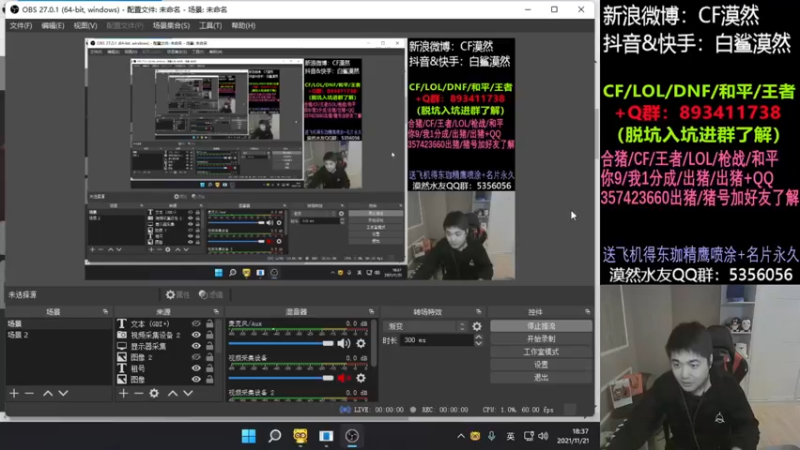Pop out the 转场特效 dock panel
Image resolution: width=800 pixels, height=450 pixels.
(x=479, y=311)
